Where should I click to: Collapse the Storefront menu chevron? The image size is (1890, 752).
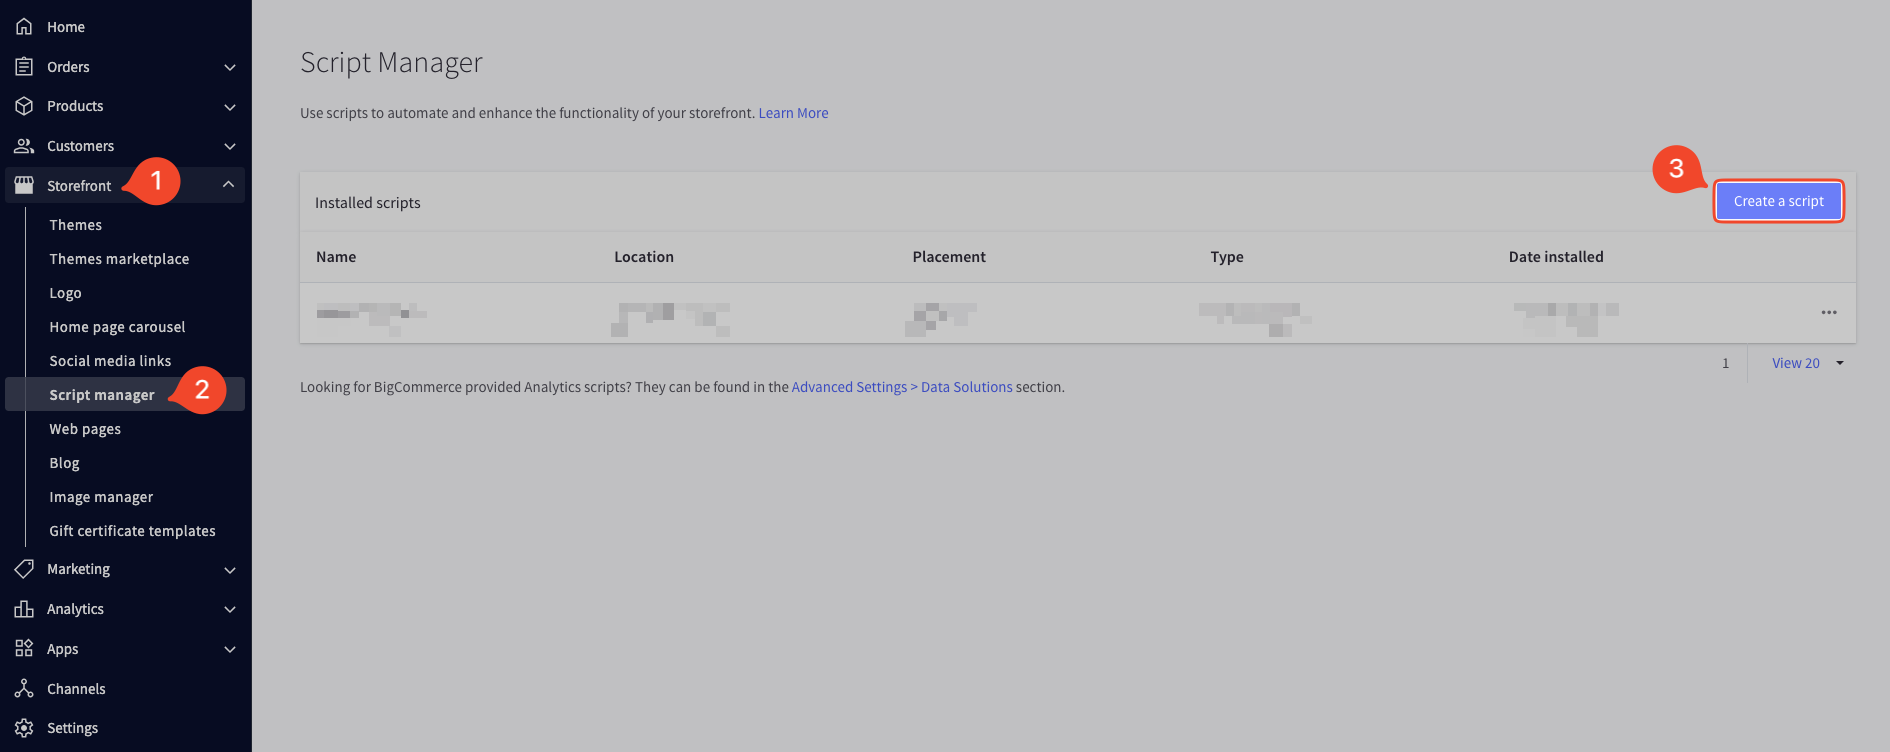coord(228,184)
